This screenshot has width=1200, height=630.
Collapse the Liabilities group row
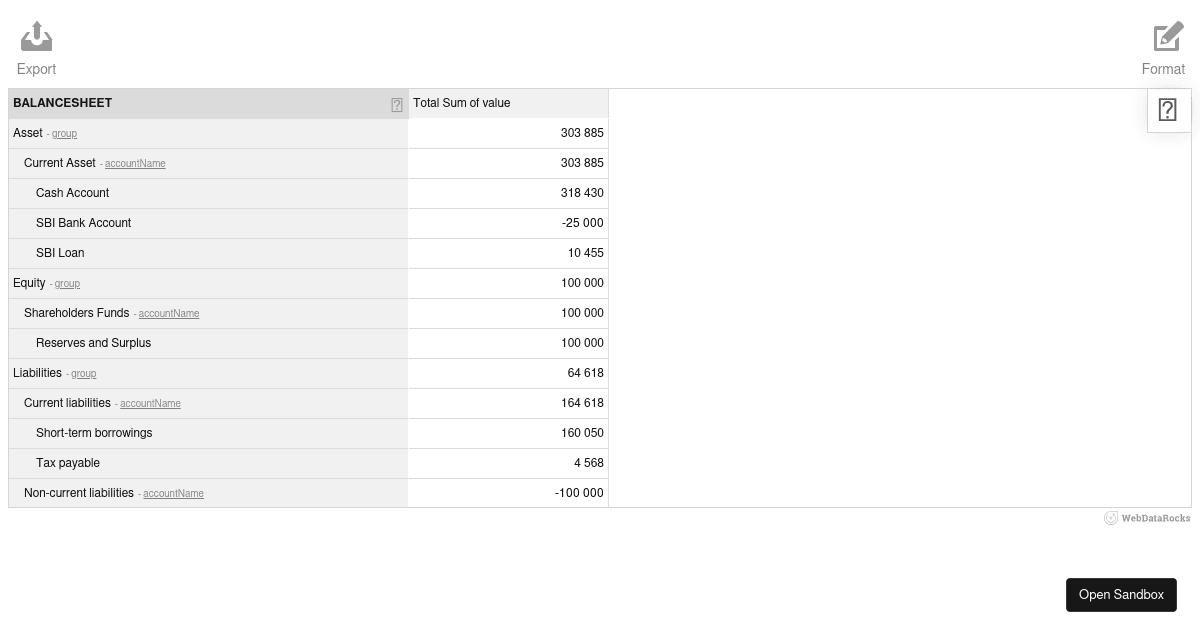37,373
